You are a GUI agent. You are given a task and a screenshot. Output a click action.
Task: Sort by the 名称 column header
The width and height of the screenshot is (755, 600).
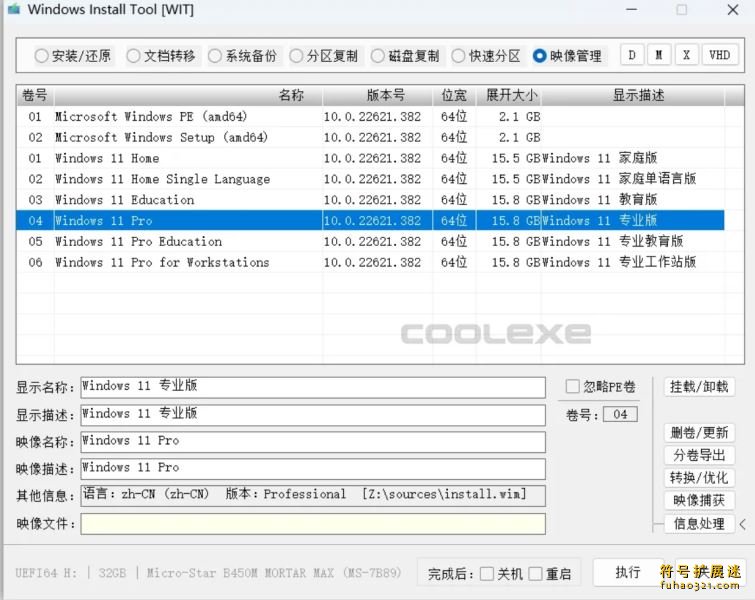(x=188, y=95)
